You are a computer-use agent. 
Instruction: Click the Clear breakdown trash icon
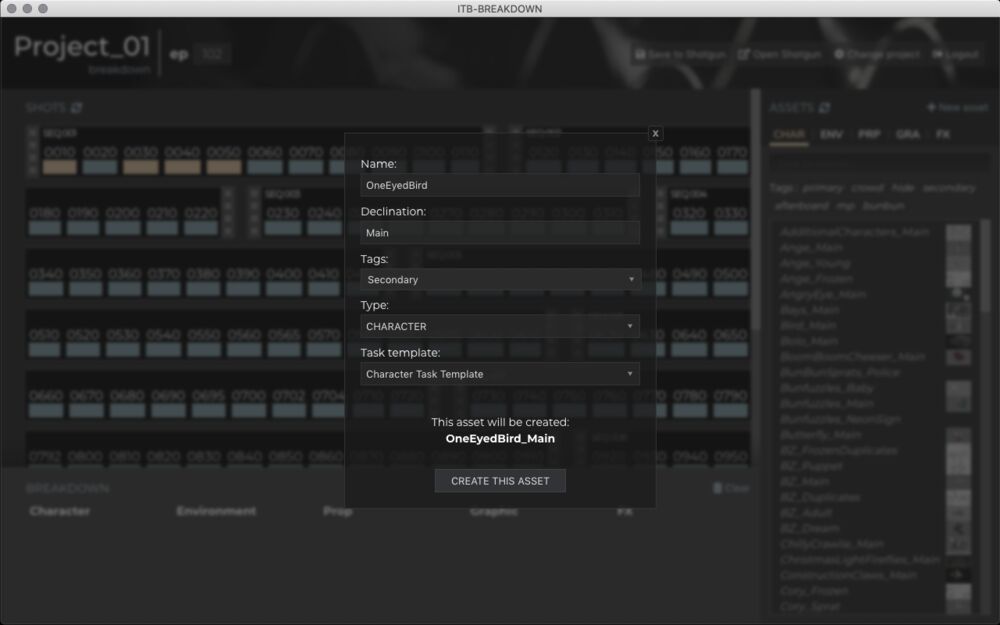[x=717, y=488]
